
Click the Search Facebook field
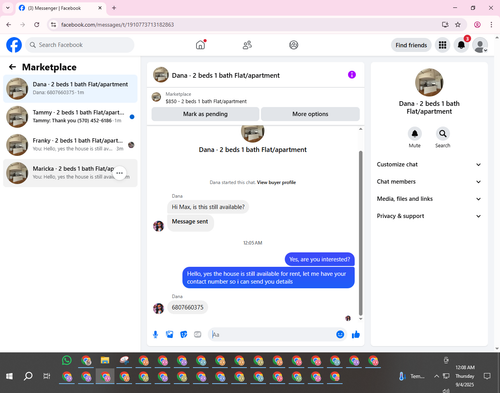[x=80, y=45]
